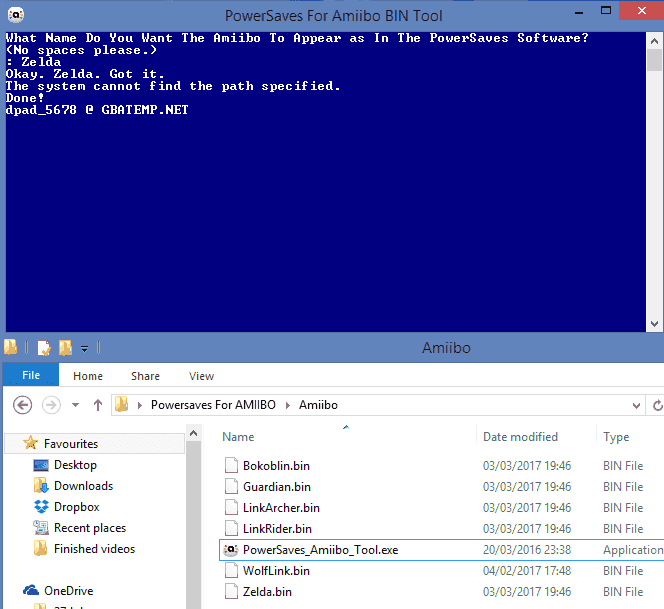Click the PowerSaves_Amiibo_Tool.exe application icon
Screen dimensions: 664x609
(231, 550)
